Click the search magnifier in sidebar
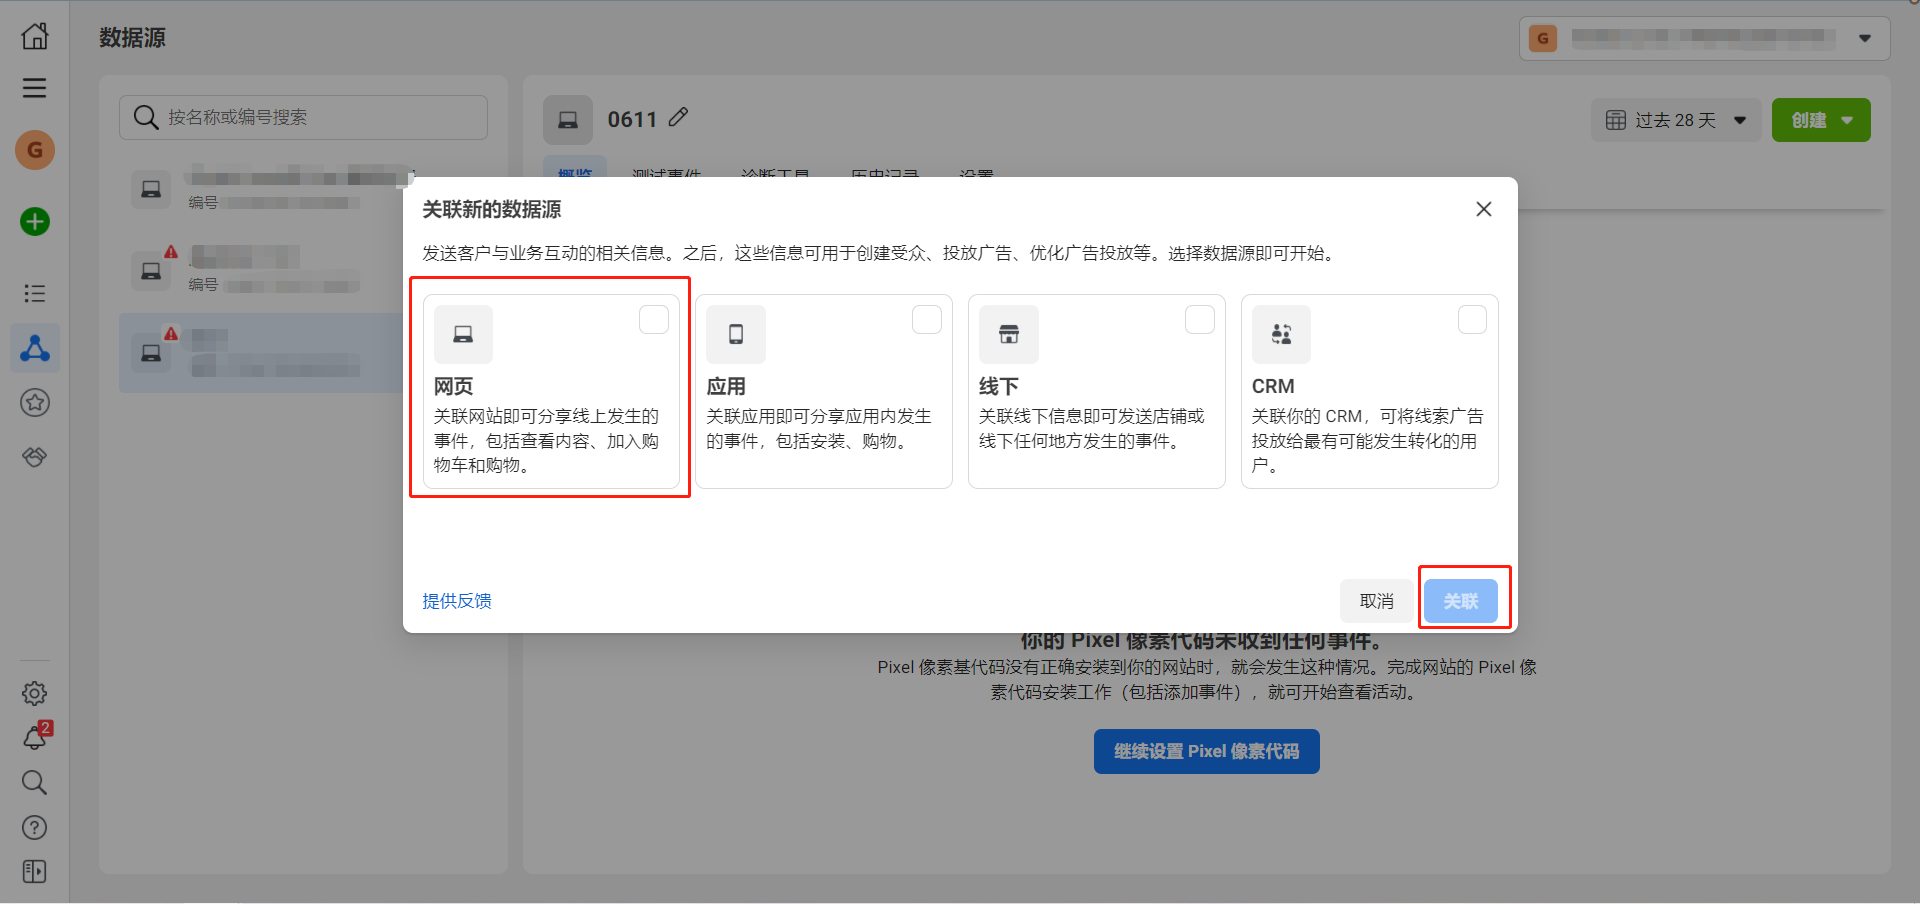The height and width of the screenshot is (904, 1920). [35, 782]
